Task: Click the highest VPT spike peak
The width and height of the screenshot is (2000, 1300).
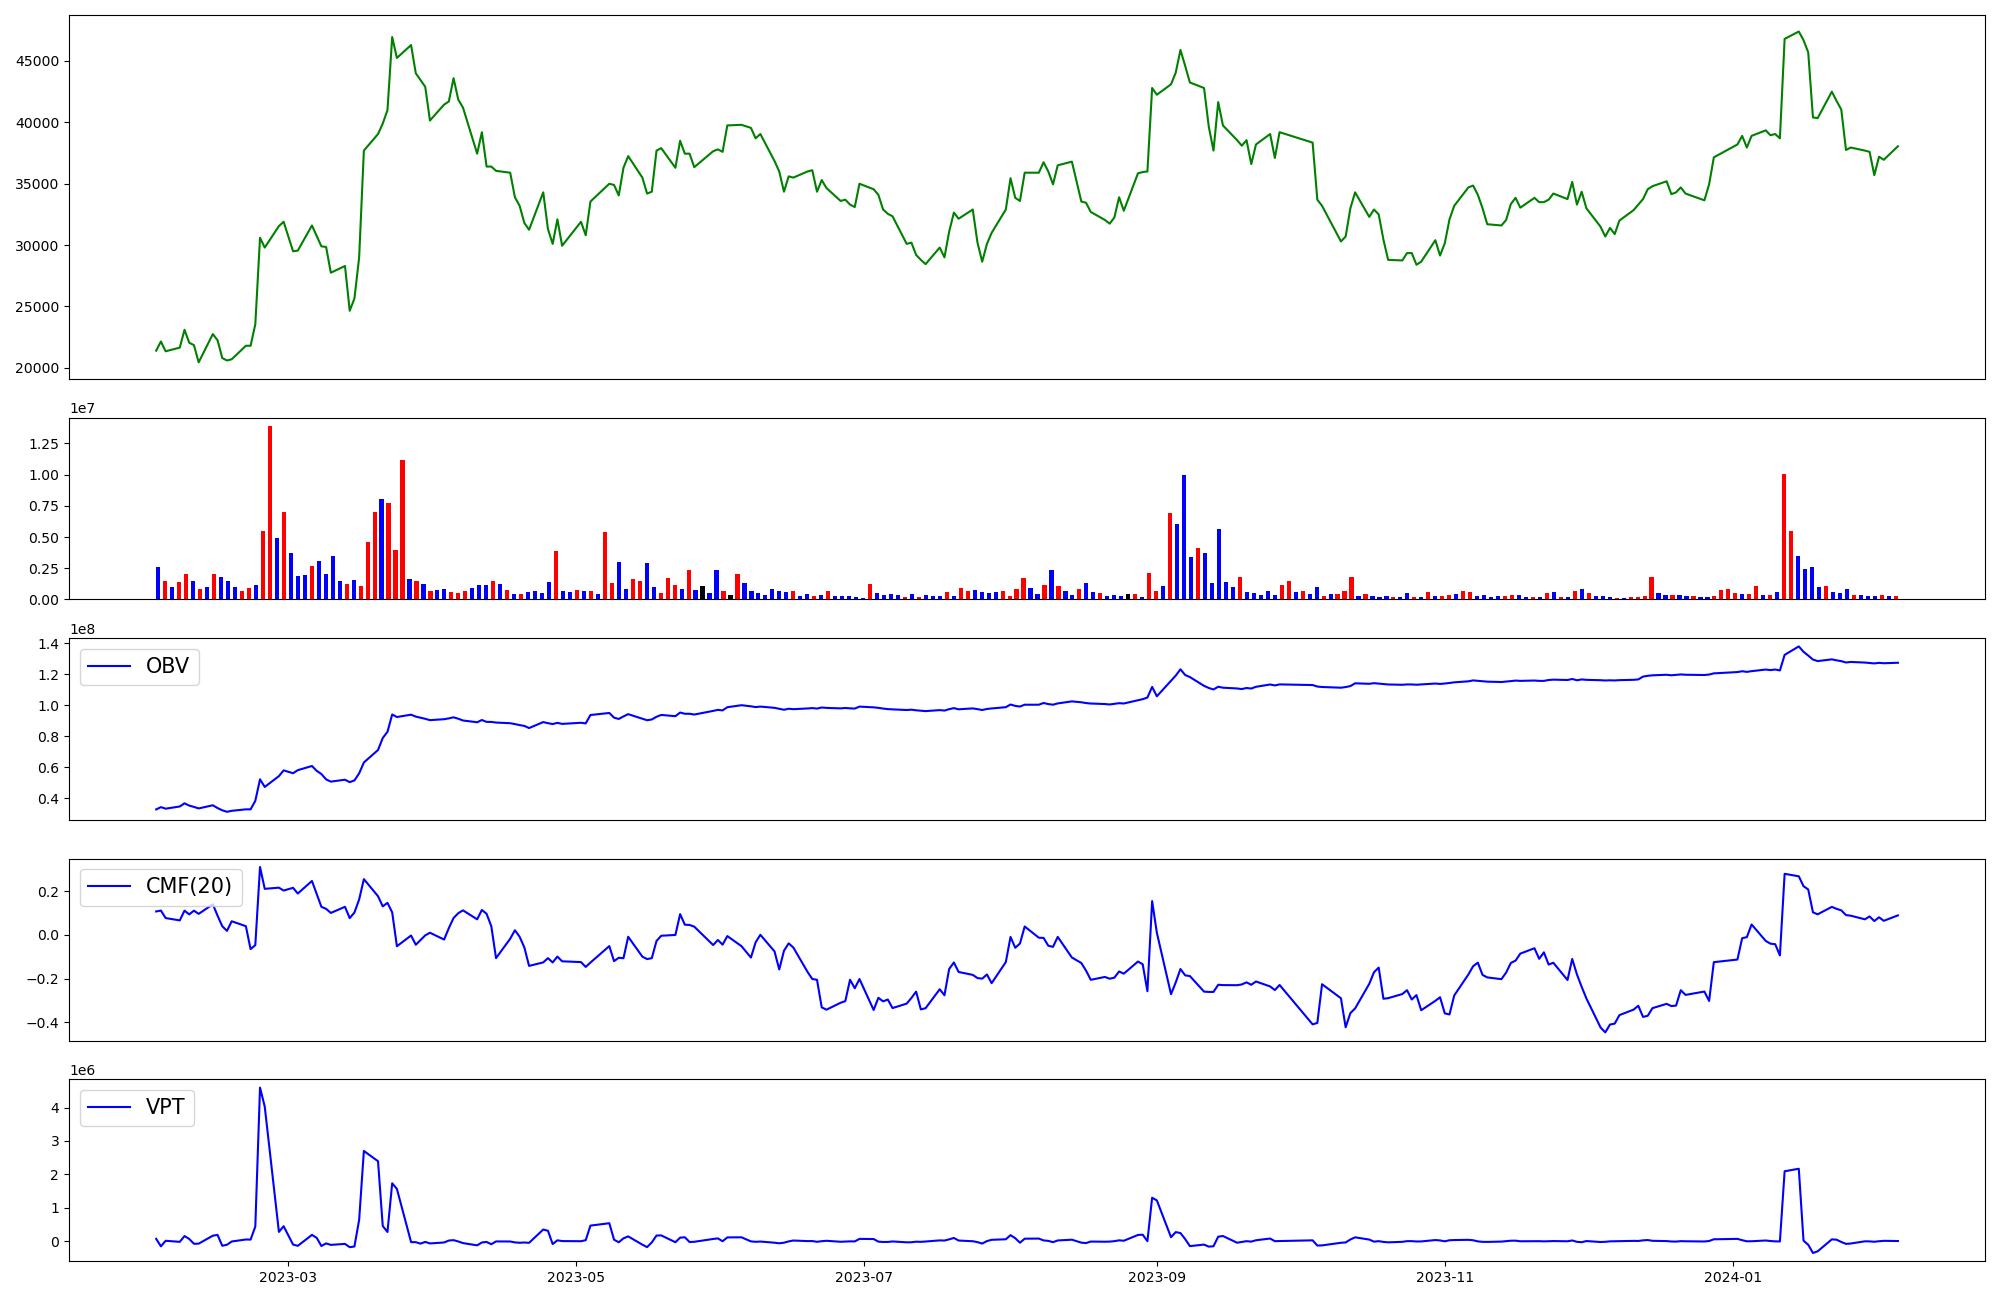Action: (x=260, y=1089)
